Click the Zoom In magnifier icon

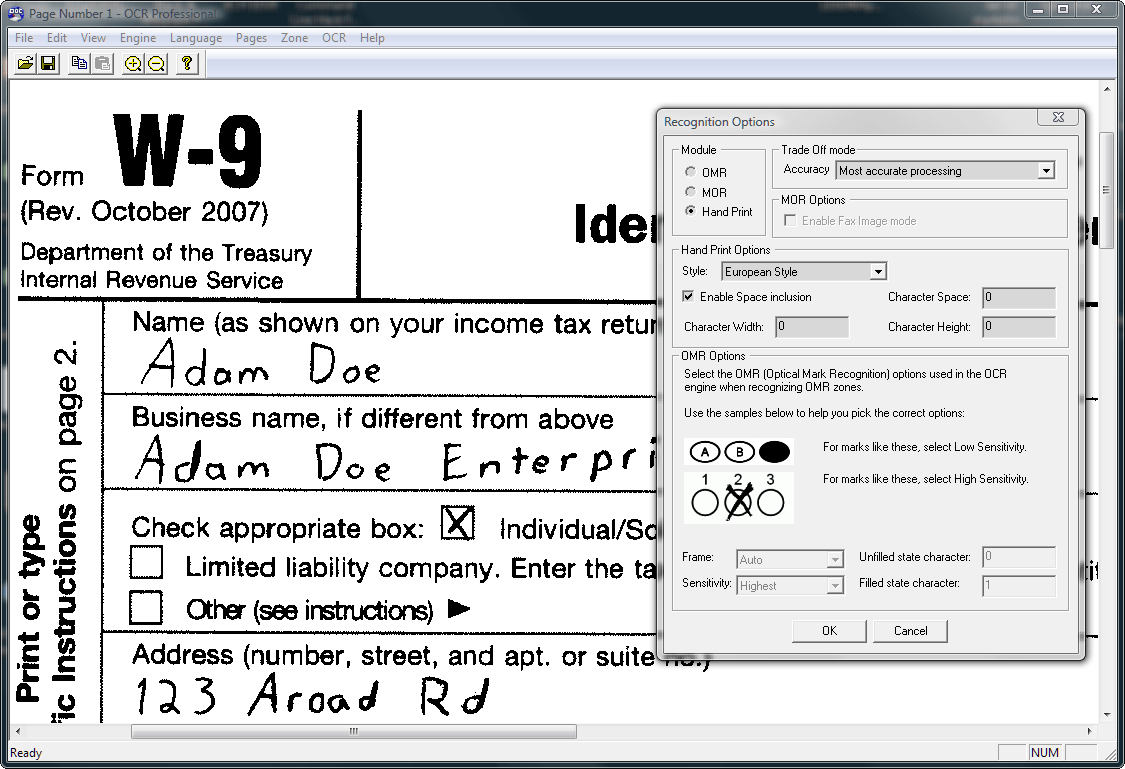[133, 64]
